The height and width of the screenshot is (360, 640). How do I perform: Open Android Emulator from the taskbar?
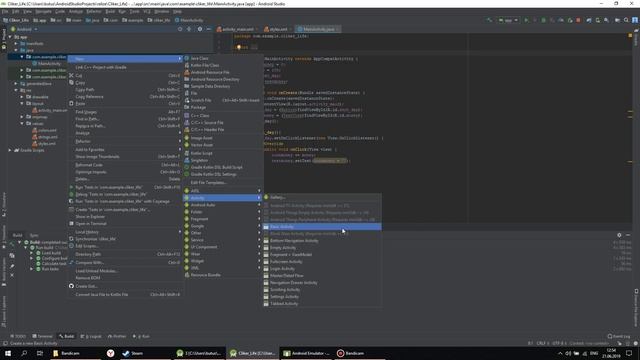click(x=306, y=353)
